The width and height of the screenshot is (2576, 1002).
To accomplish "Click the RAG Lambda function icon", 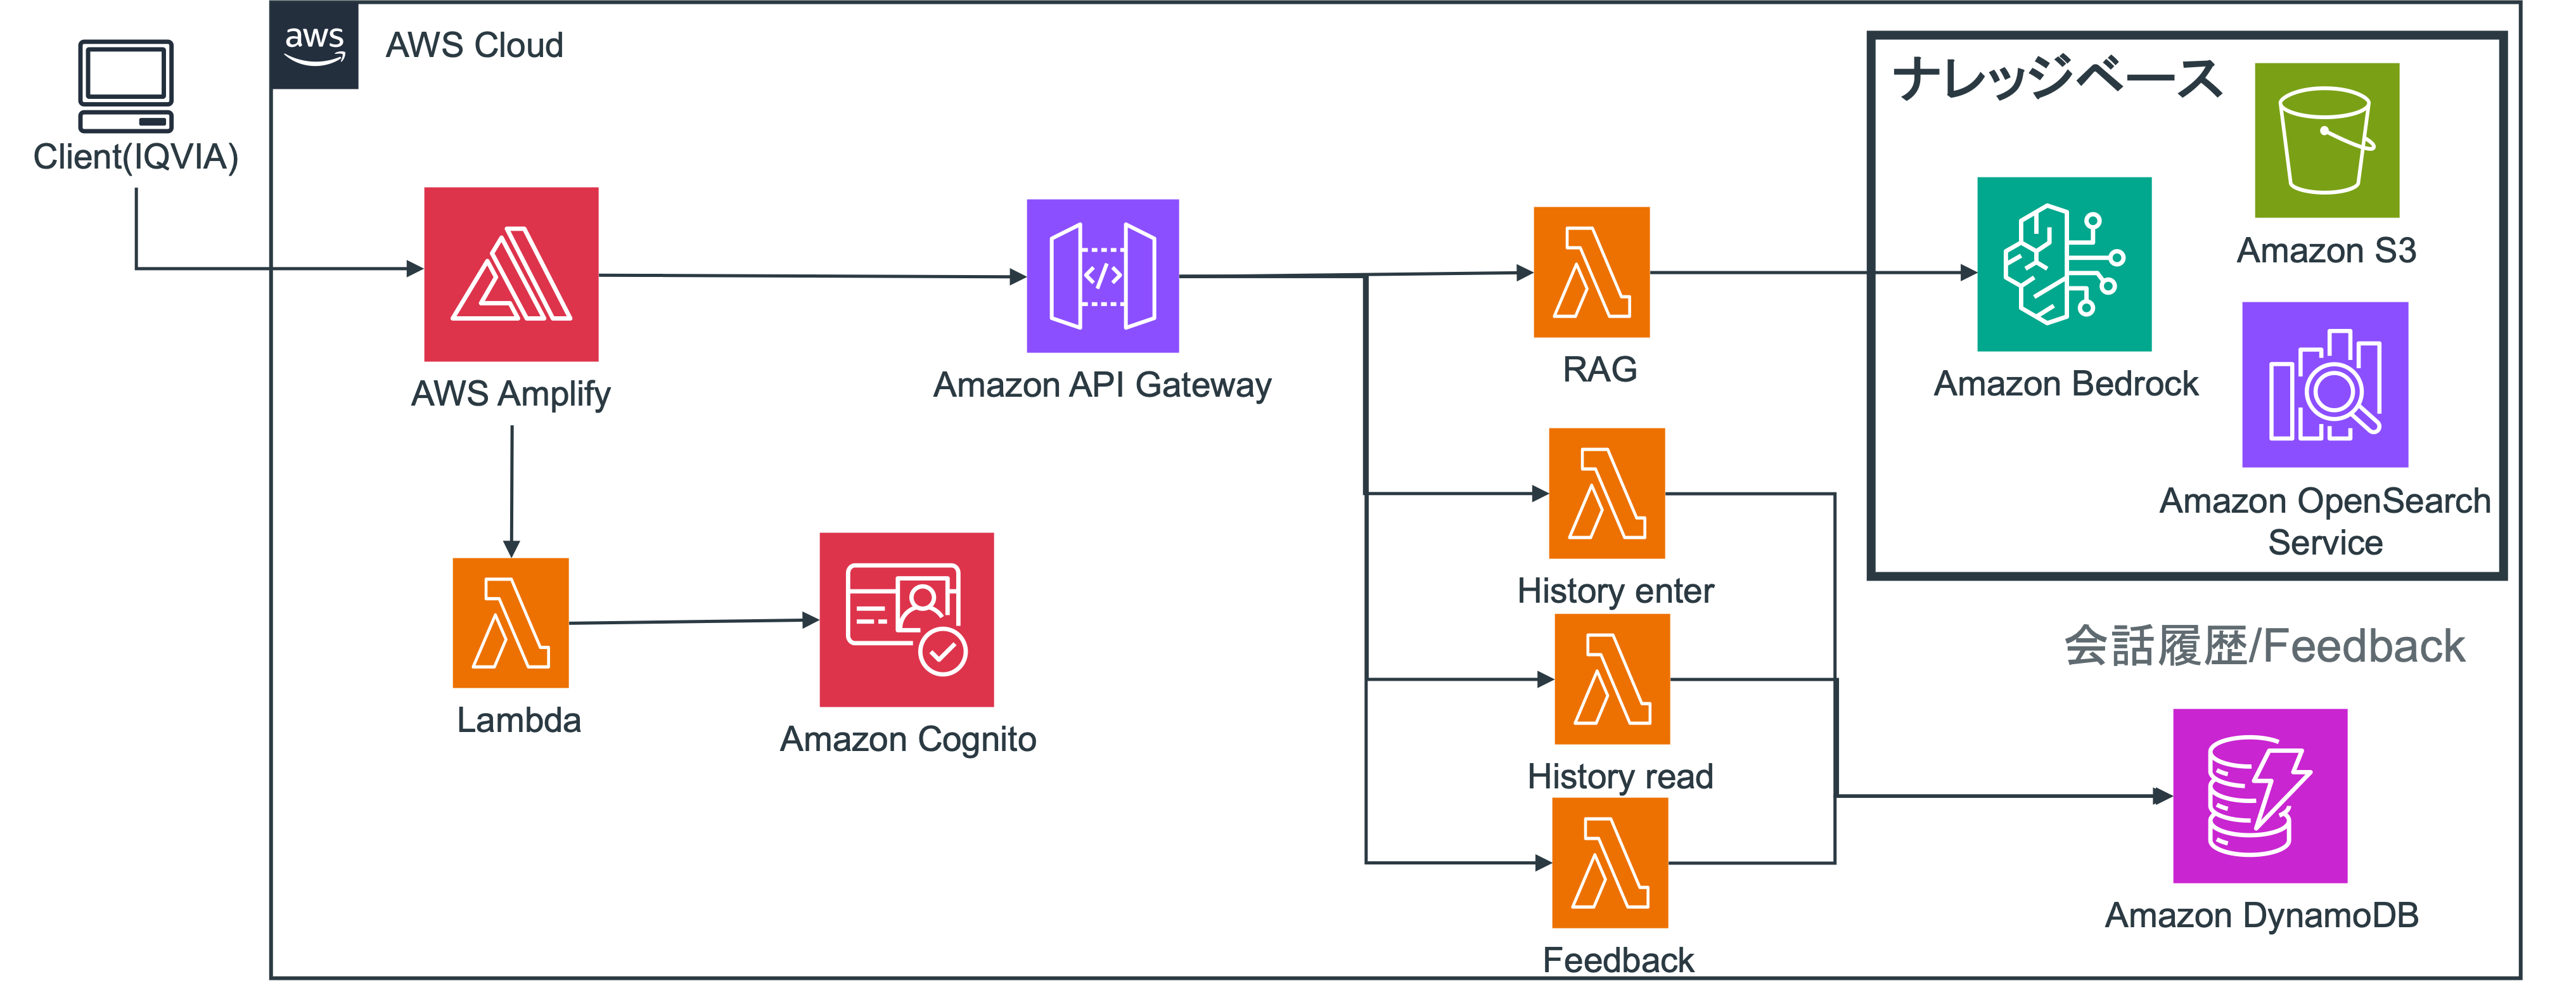I will tap(1591, 272).
